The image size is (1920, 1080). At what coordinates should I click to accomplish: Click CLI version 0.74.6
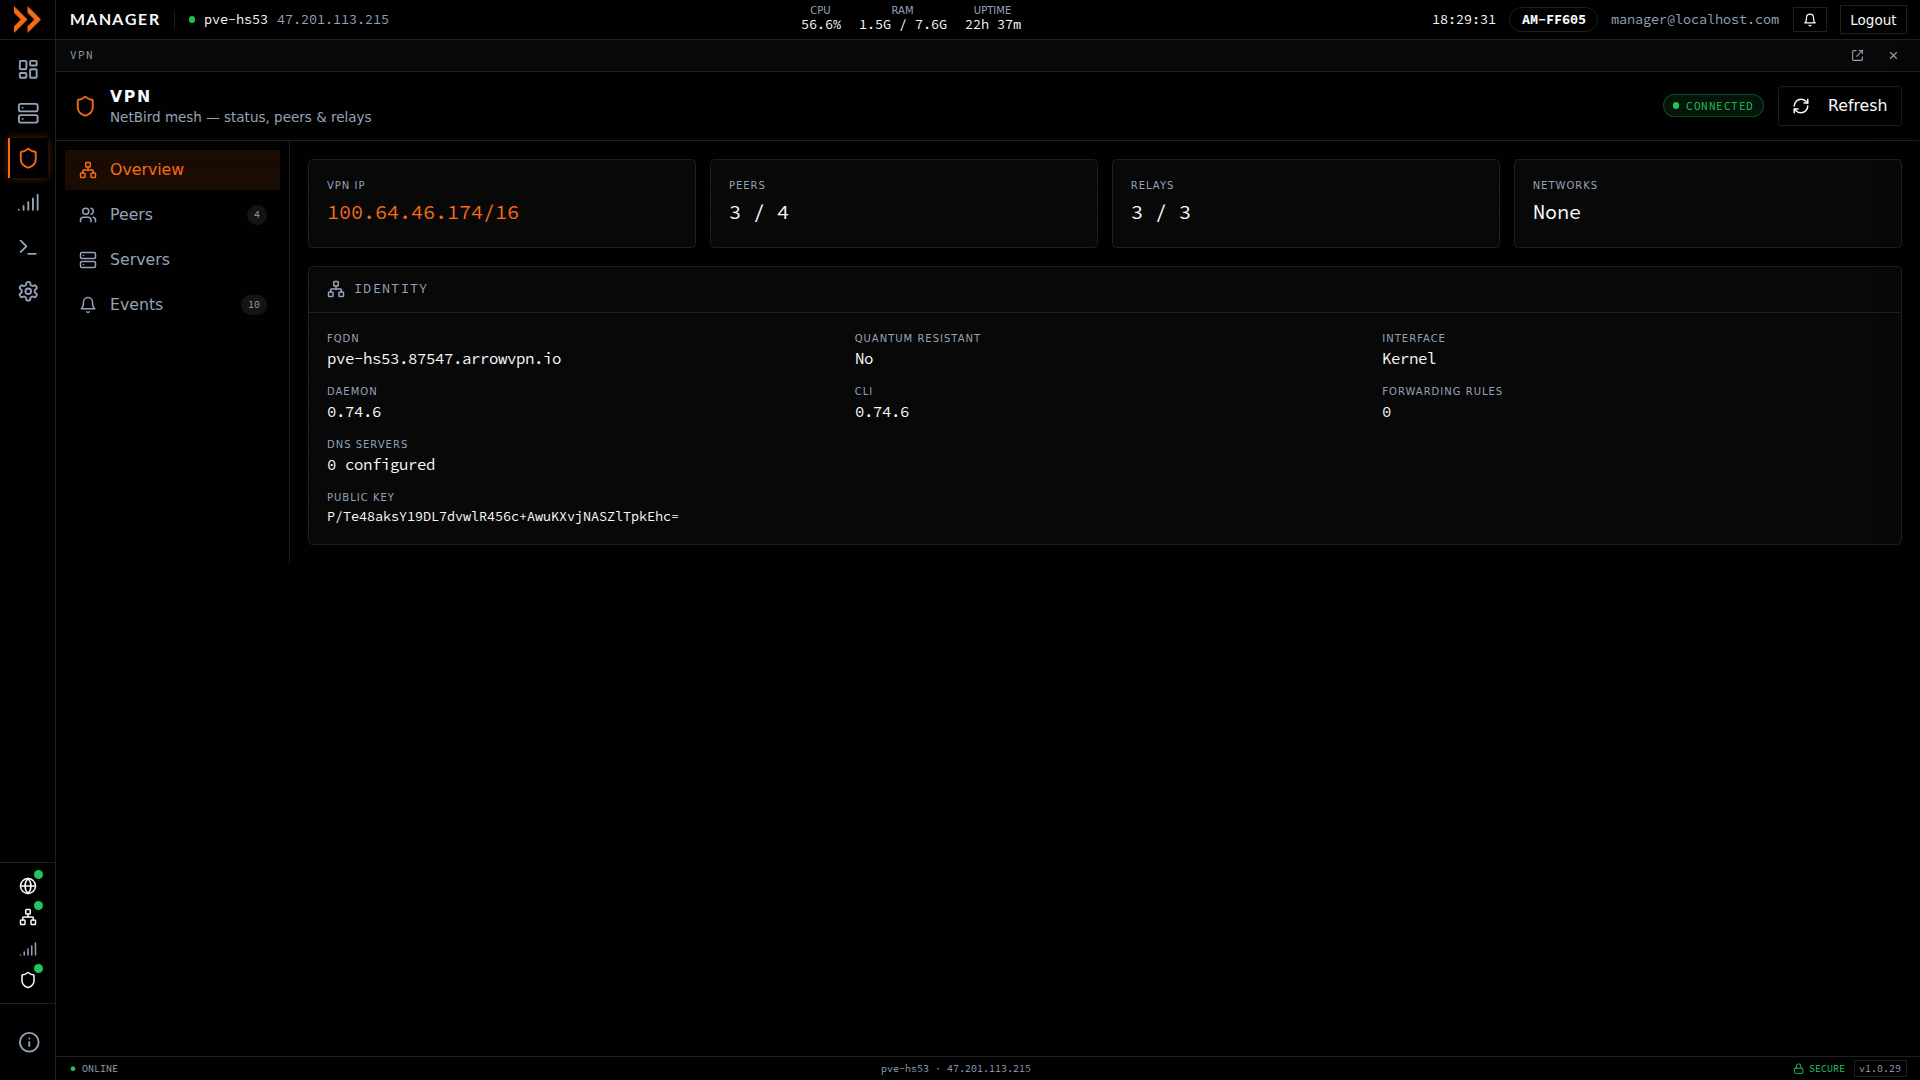(882, 412)
